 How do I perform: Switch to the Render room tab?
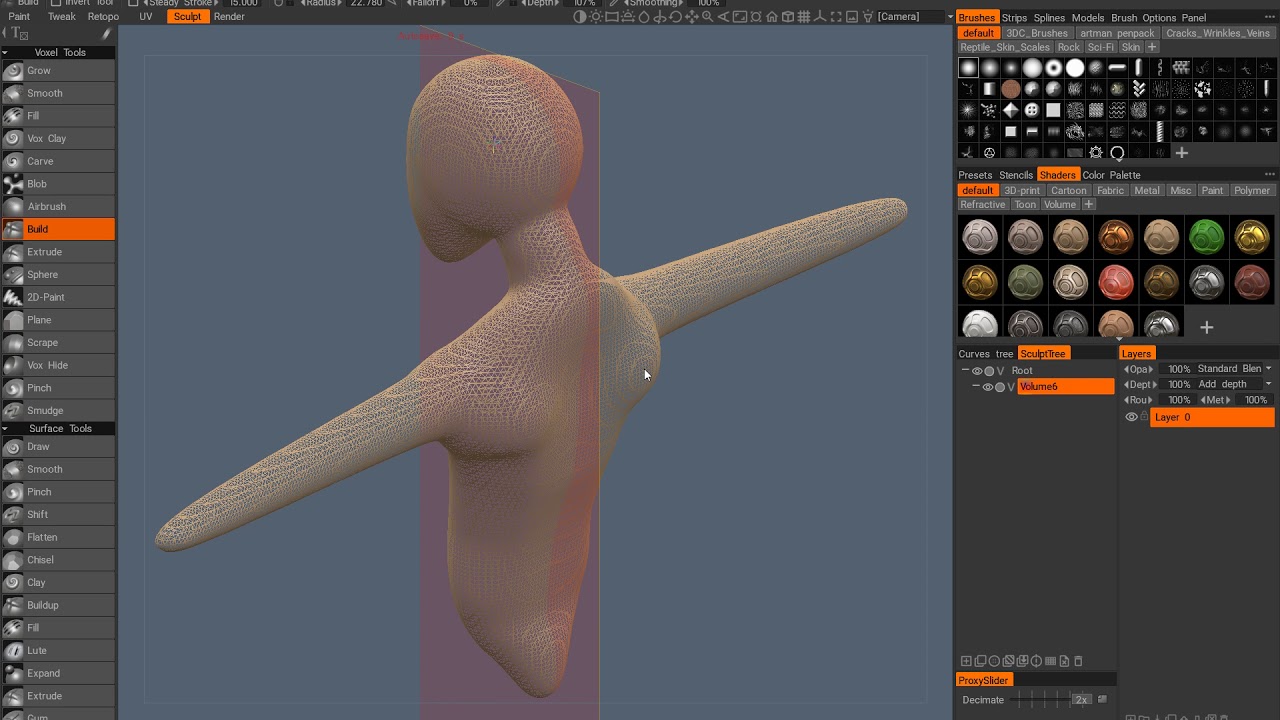coord(229,17)
